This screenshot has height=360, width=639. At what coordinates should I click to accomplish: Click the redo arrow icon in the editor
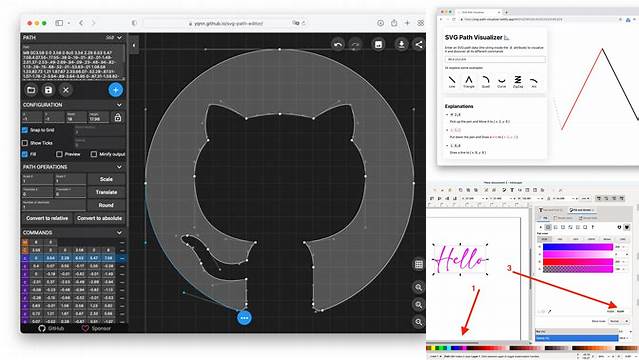pyautogui.click(x=355, y=44)
